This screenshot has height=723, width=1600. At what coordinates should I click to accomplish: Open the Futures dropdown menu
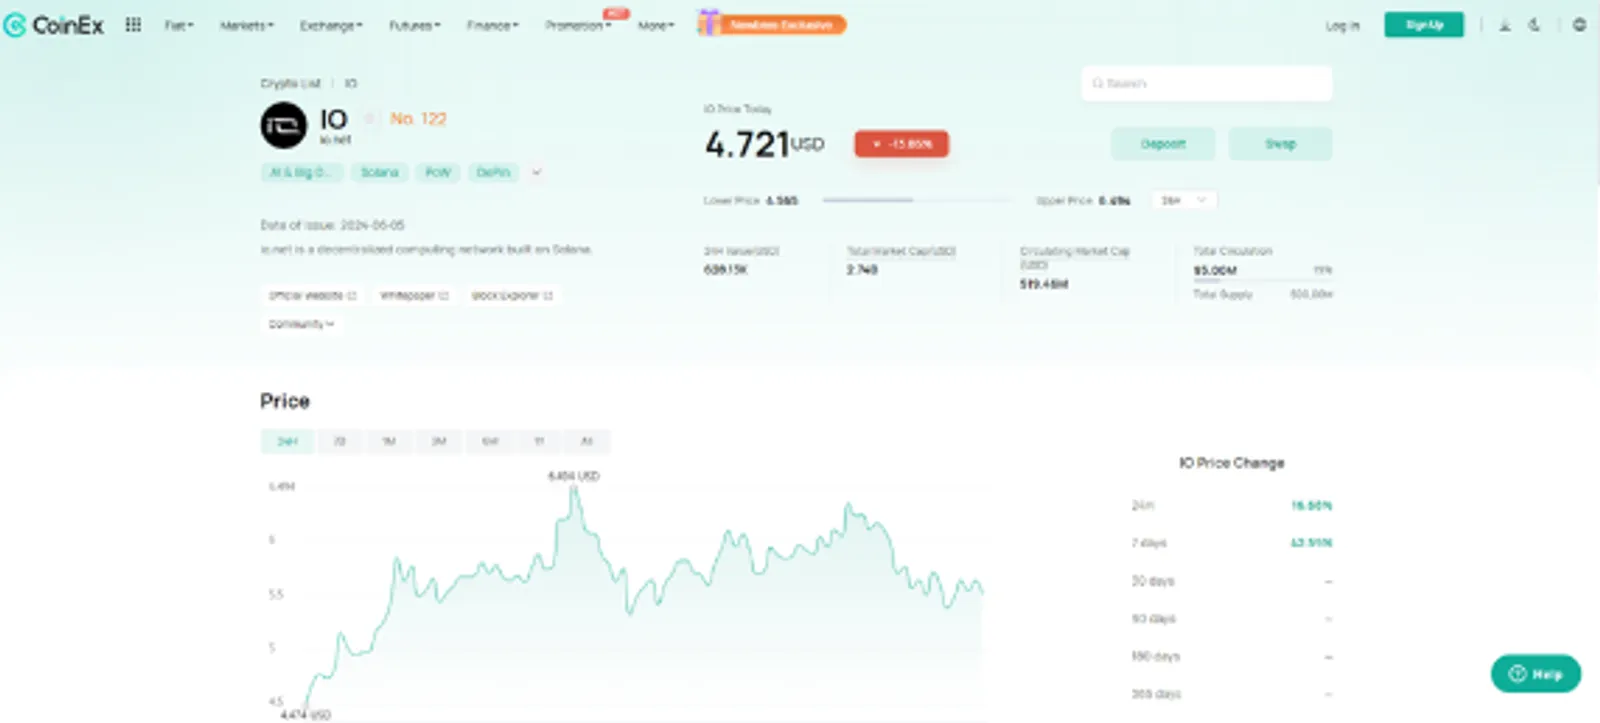pyautogui.click(x=414, y=25)
